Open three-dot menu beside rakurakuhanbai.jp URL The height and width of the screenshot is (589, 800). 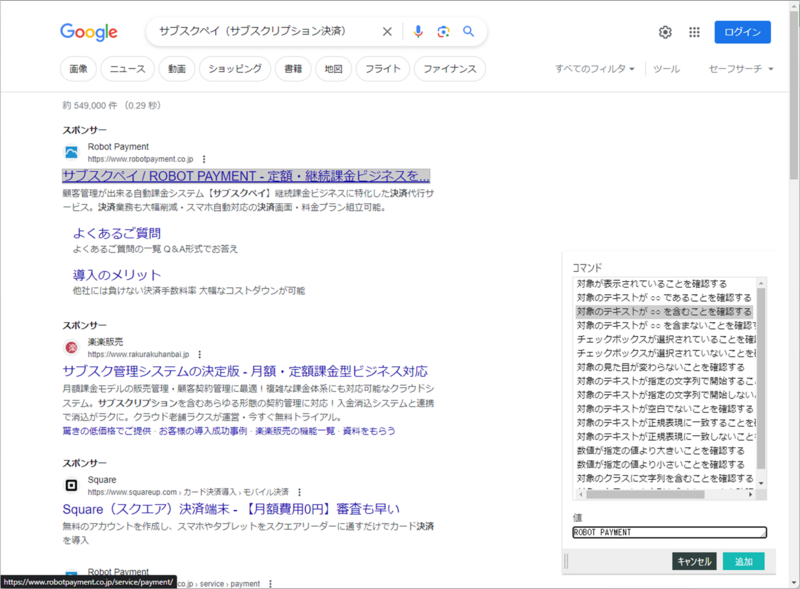199,354
